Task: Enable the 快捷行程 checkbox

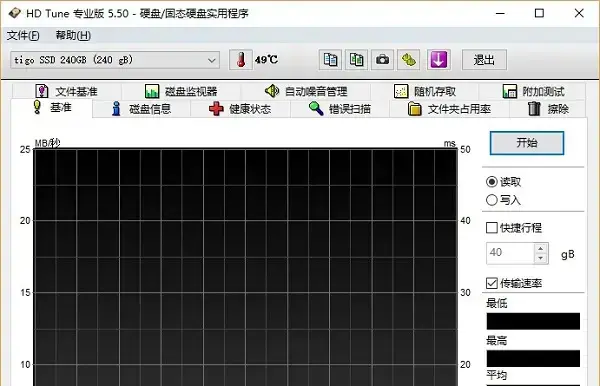Action: click(x=492, y=228)
